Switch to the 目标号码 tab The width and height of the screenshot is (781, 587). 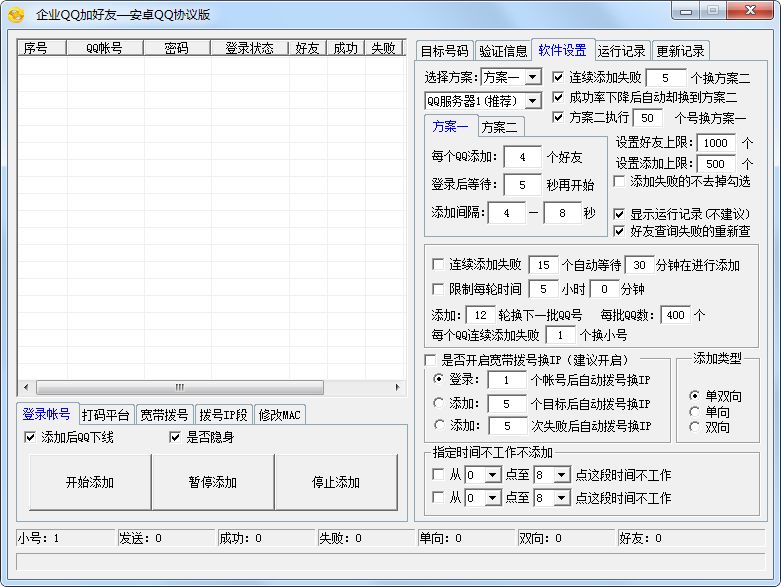coord(444,51)
